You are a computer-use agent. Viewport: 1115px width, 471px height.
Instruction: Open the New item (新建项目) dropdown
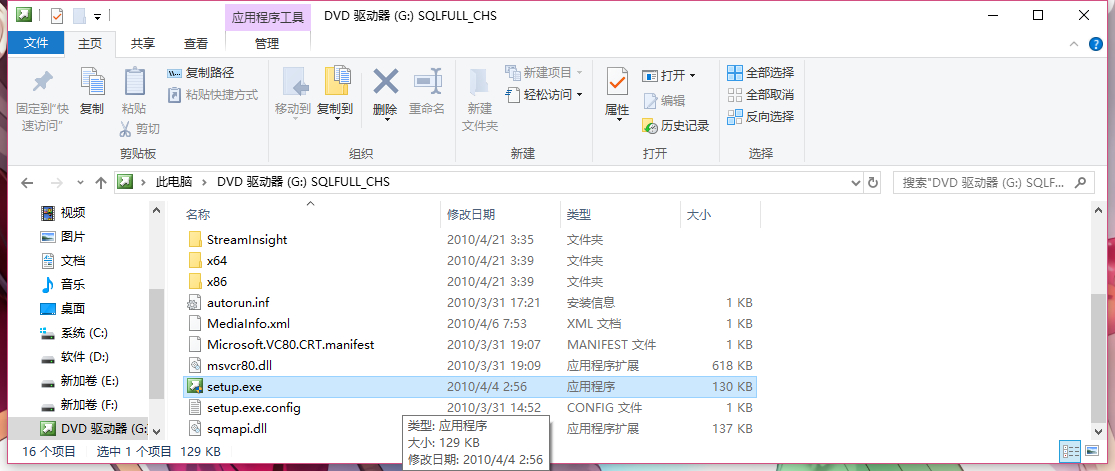click(544, 73)
